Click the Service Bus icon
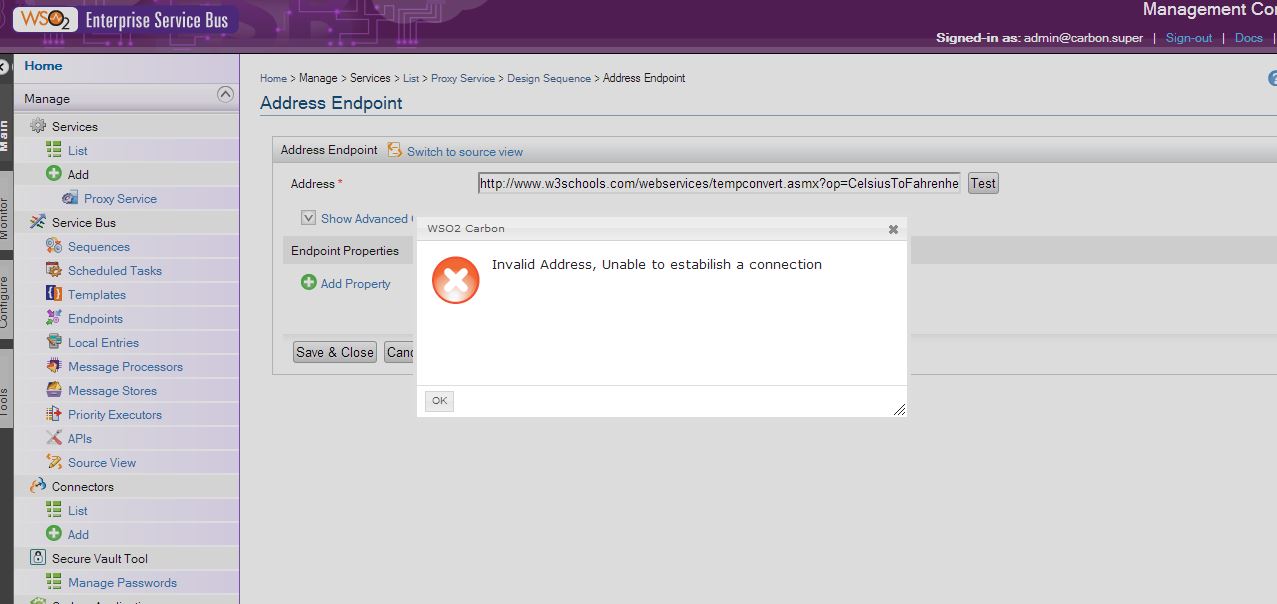Image resolution: width=1277 pixels, height=604 pixels. (38, 222)
